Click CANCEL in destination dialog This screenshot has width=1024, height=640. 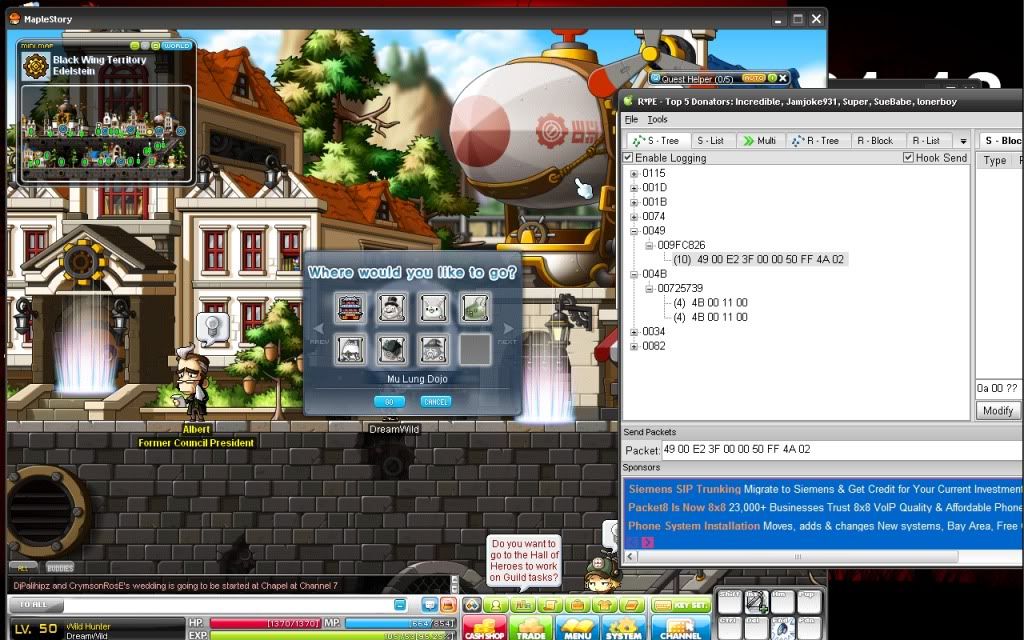coord(436,402)
